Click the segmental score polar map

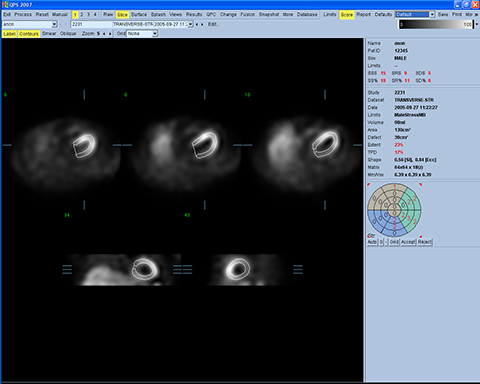pos(394,210)
